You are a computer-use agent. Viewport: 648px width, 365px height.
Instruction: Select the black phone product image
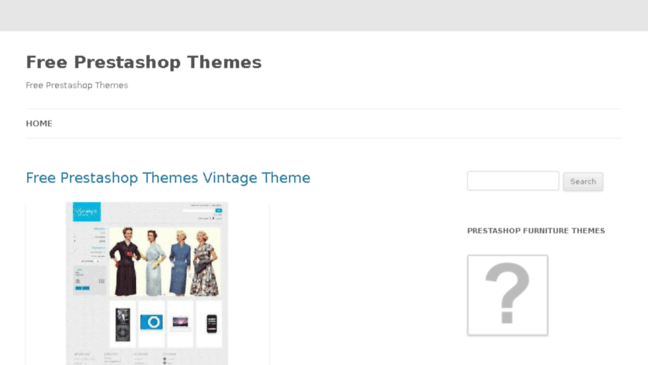(x=212, y=323)
